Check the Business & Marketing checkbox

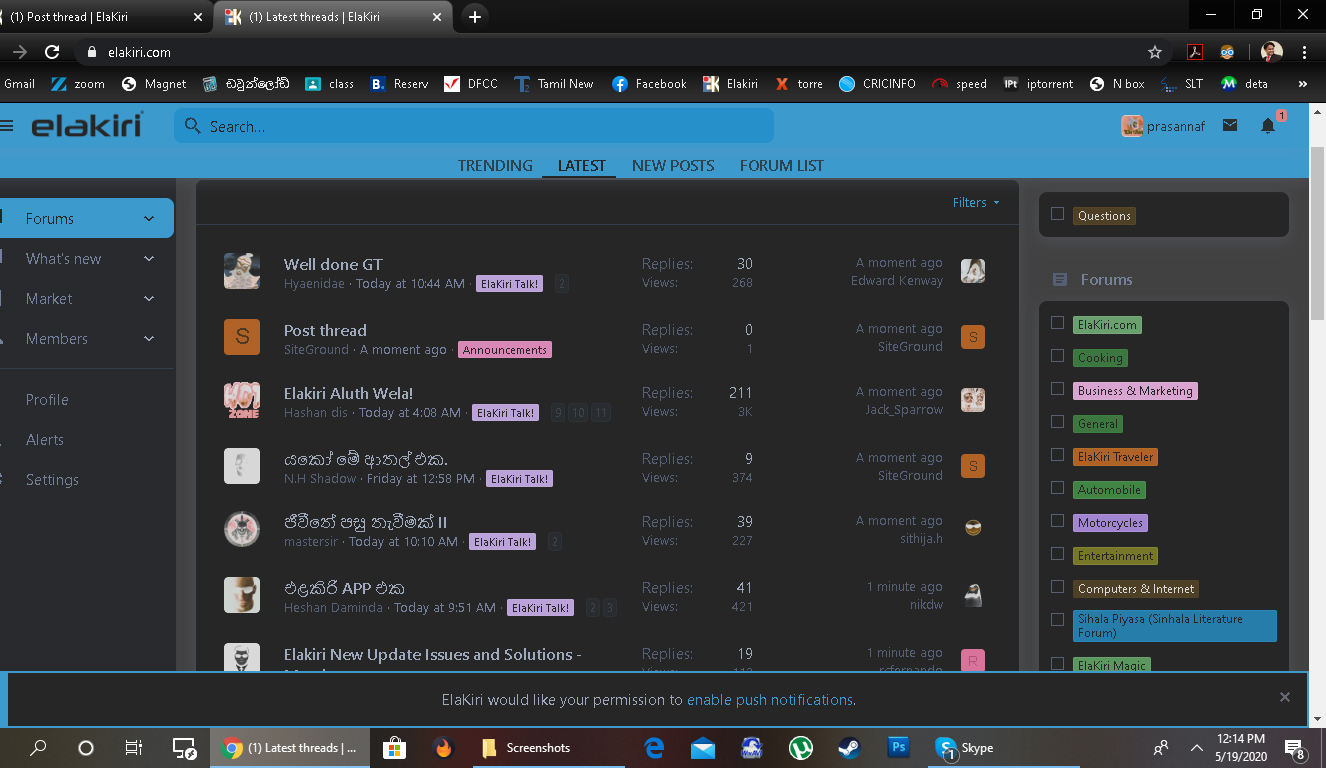click(x=1057, y=389)
